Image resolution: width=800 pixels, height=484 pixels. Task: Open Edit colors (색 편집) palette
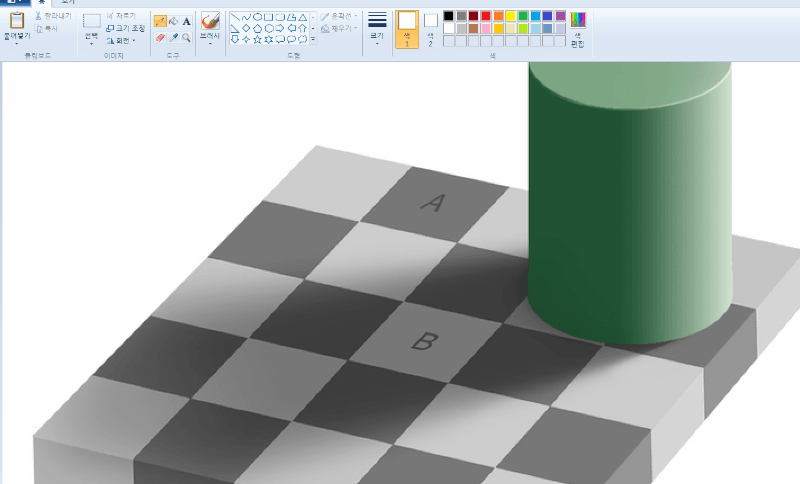pos(578,29)
